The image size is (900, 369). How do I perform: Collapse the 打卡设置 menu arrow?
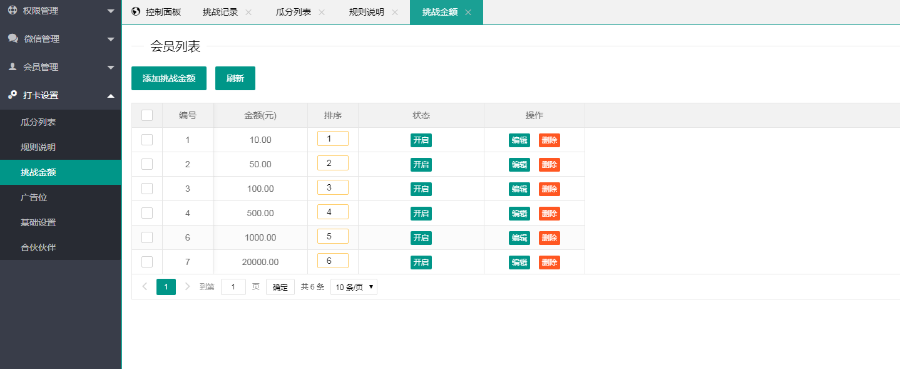(111, 95)
